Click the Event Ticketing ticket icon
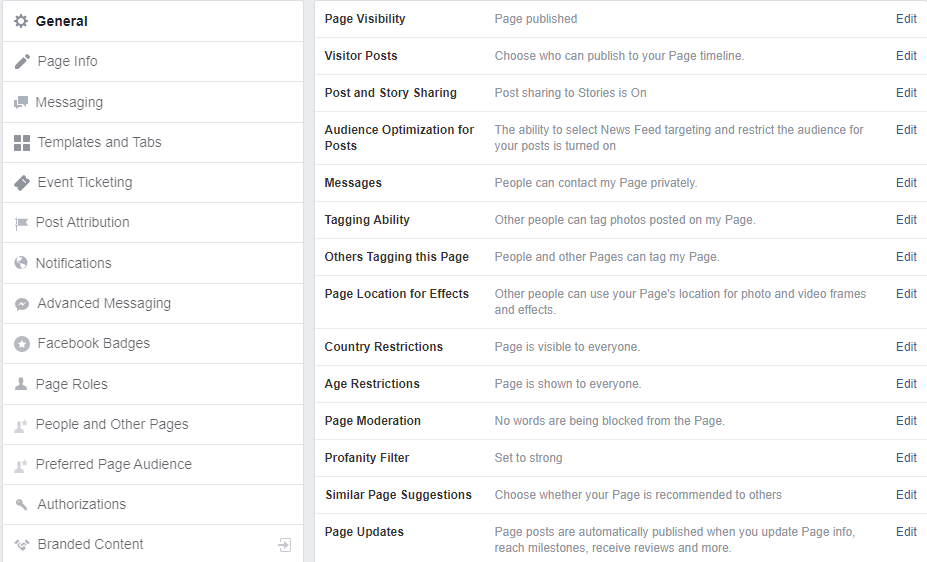Screen dimensions: 927x562 (x=22, y=183)
